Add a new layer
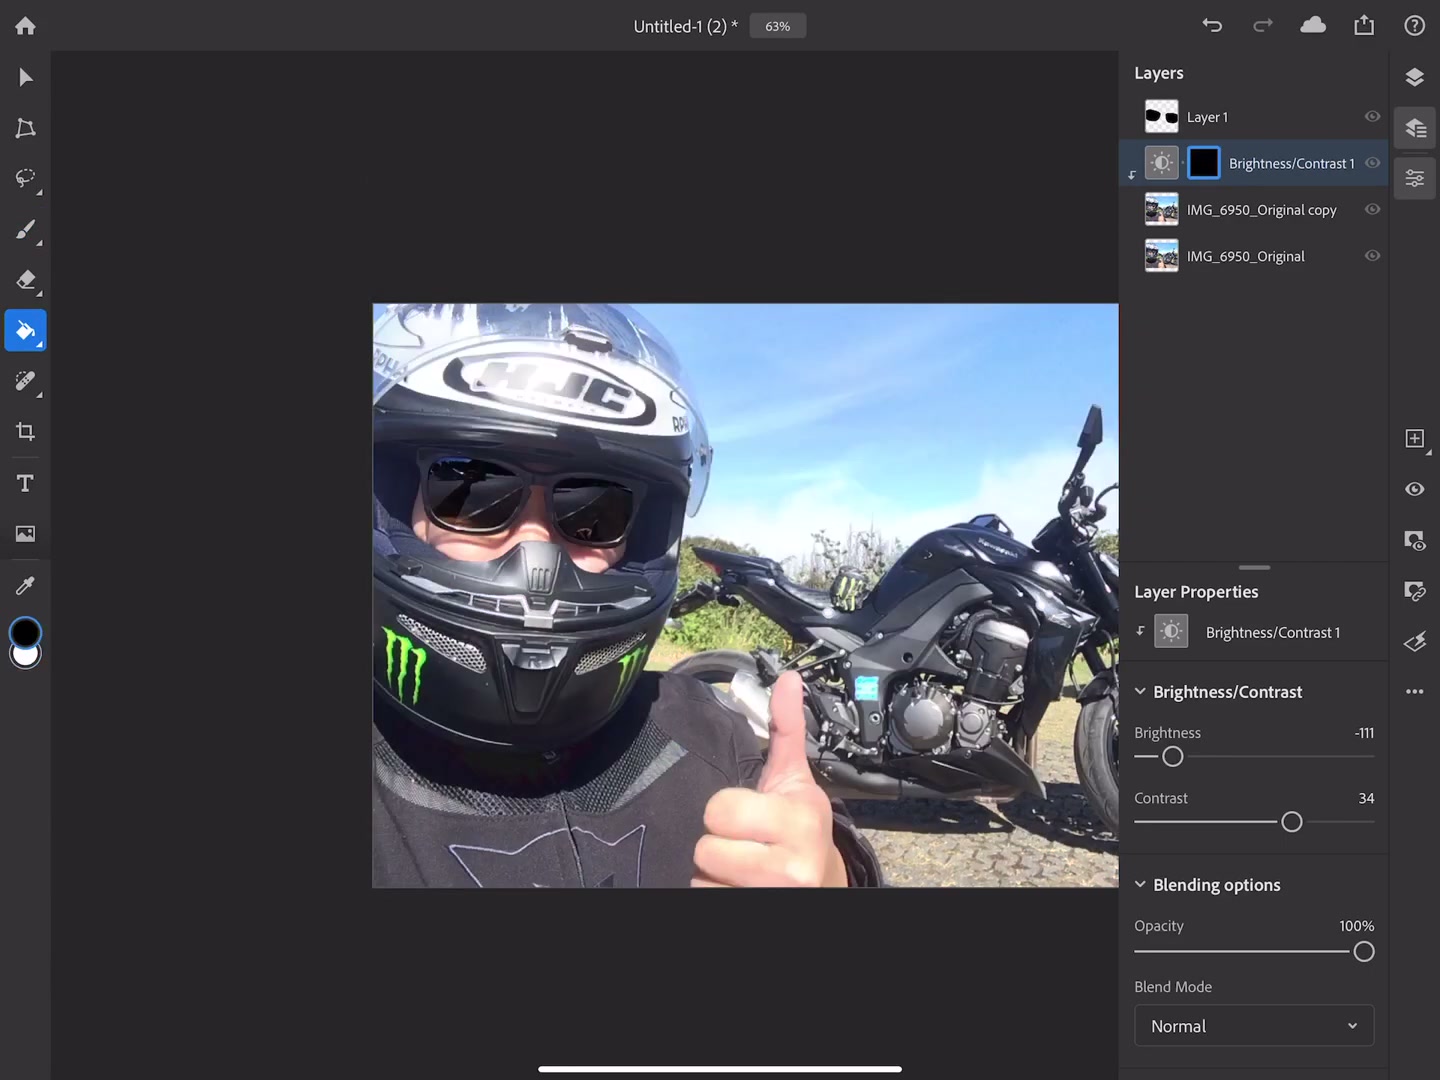This screenshot has height=1080, width=1440. 1414,438
